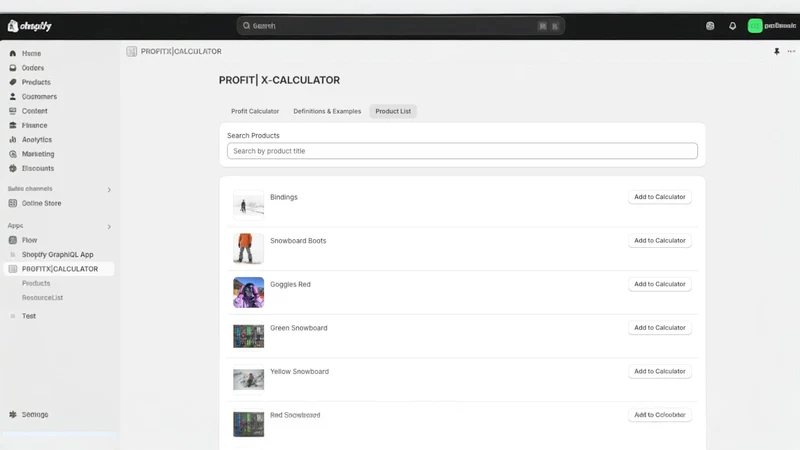Open the Green Snowboard thumbnail

coord(248,336)
